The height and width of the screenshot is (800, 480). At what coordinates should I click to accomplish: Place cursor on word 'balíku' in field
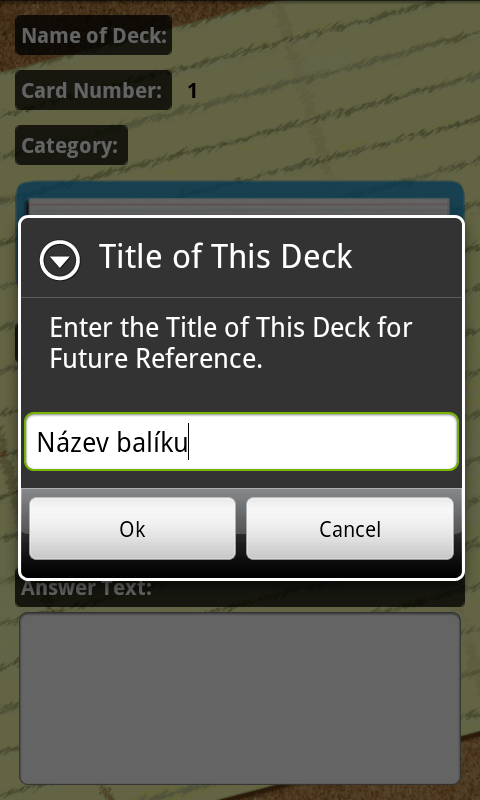(x=152, y=443)
